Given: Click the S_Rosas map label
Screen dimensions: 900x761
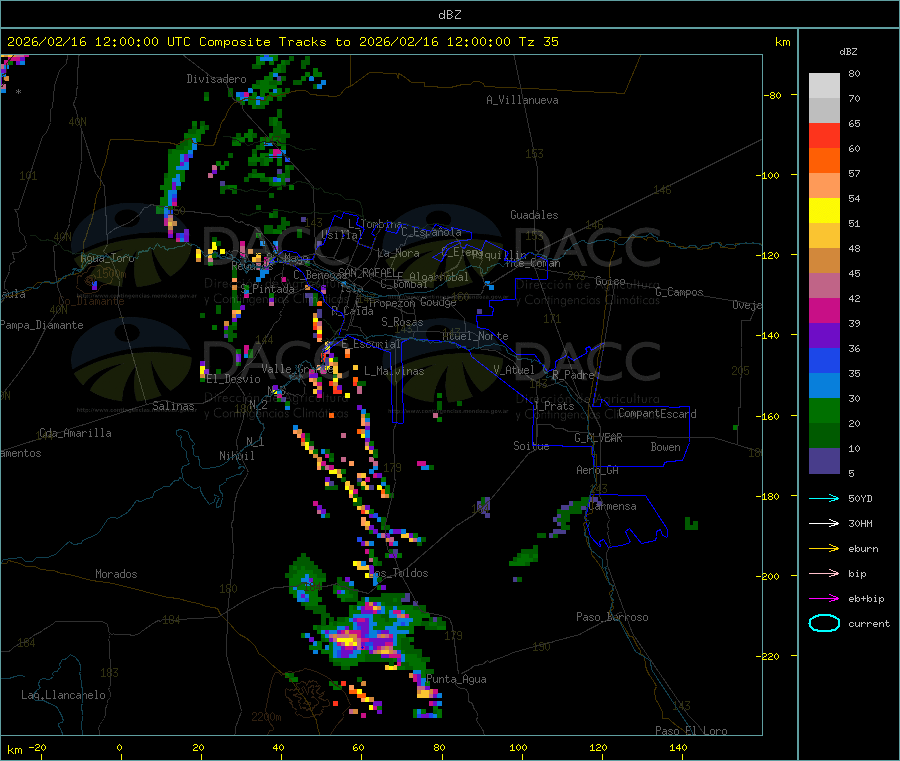Looking at the screenshot, I should pos(402,322).
